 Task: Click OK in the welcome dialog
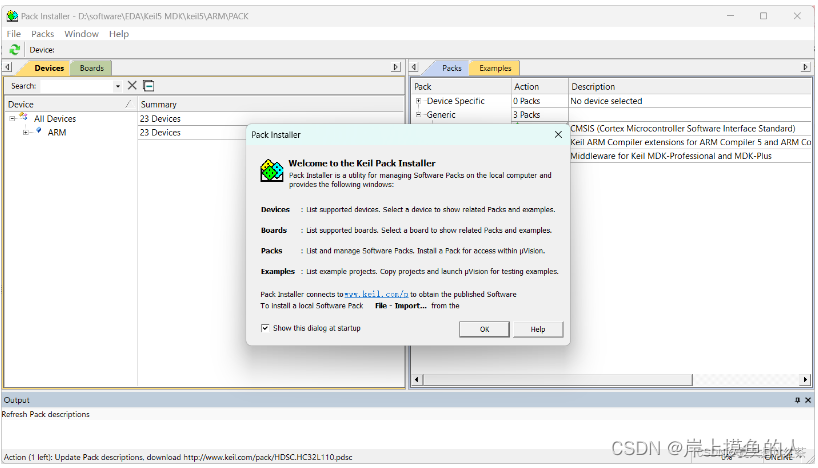484,329
